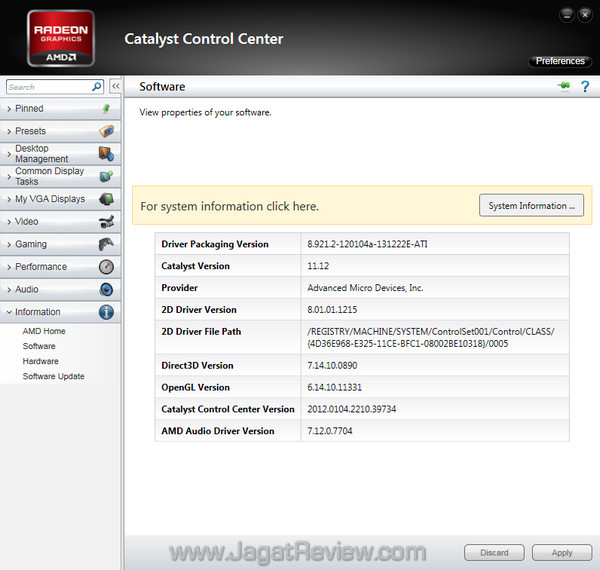This screenshot has height=570, width=600.
Task: Select the OpenGL Version value 6.14.10.11331
Action: pos(334,387)
